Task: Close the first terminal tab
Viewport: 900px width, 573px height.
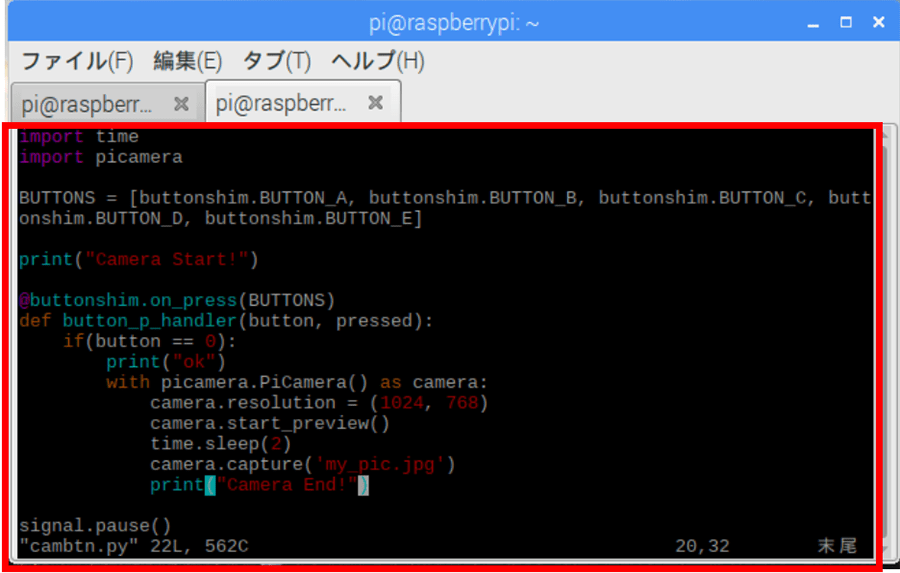Action: (181, 104)
